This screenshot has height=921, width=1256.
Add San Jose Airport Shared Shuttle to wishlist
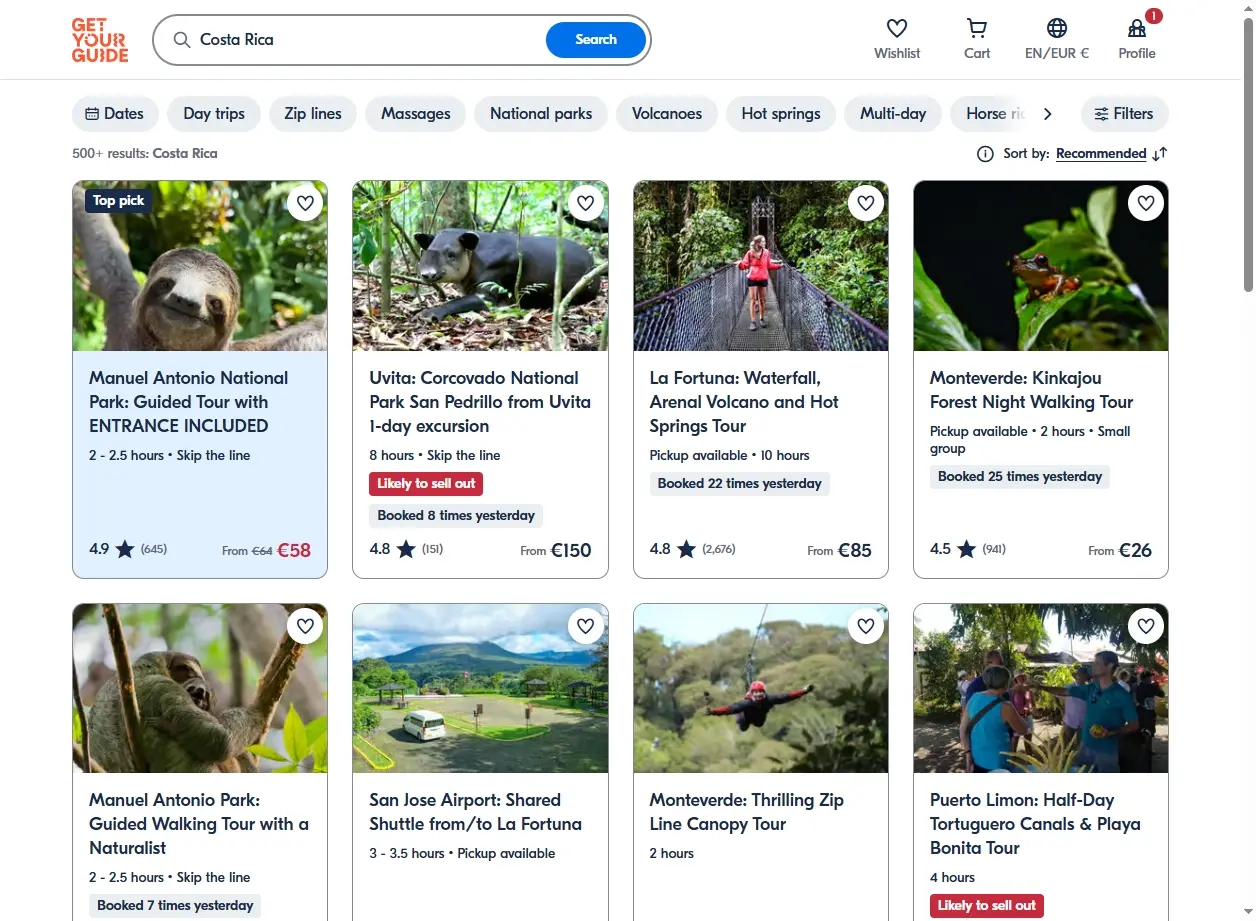pyautogui.click(x=586, y=626)
